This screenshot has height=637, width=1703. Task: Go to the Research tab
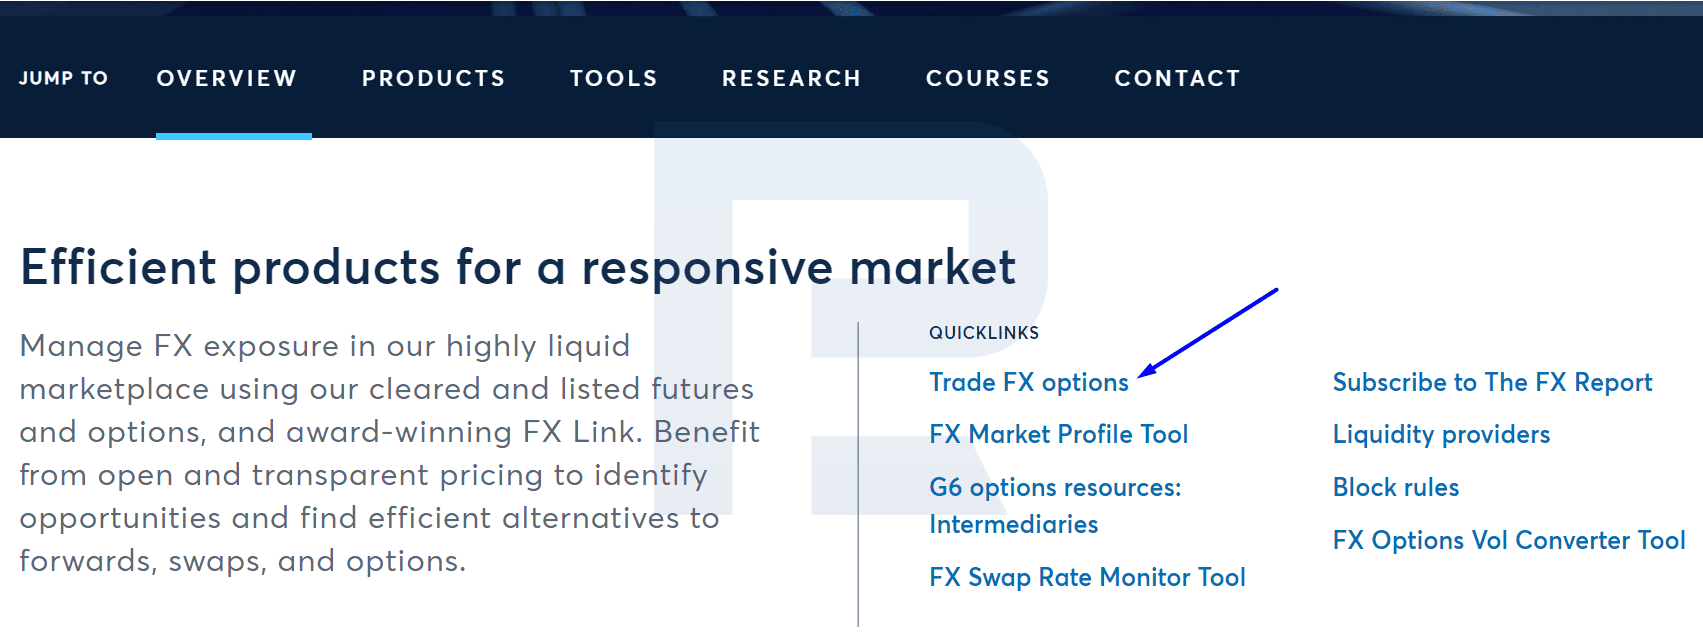pos(792,78)
